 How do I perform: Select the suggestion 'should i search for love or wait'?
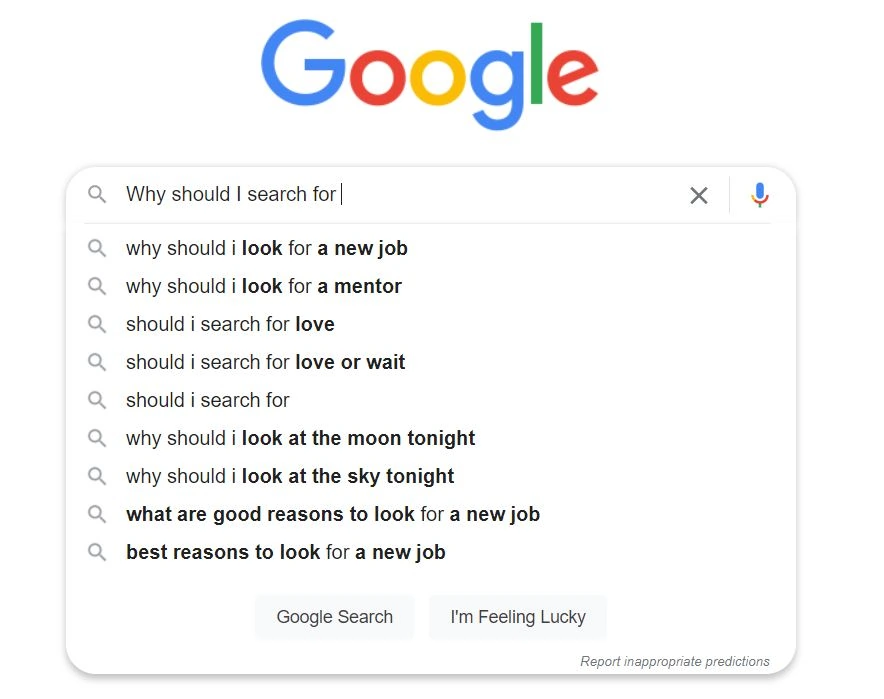tap(265, 362)
